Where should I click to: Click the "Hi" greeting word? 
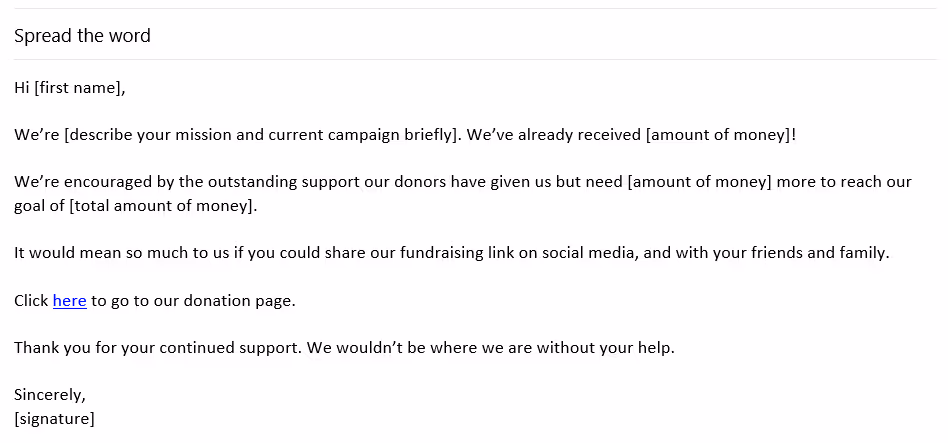[22, 88]
